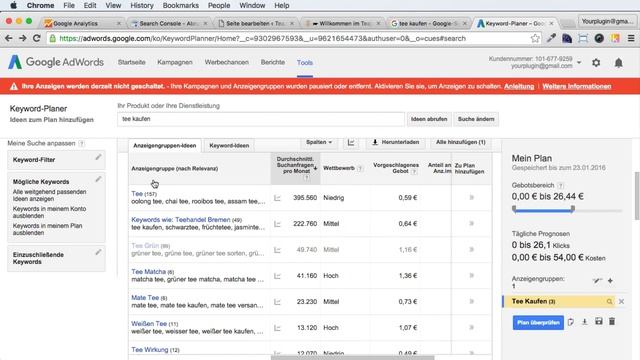Viewport: 640px width, 360px height.
Task: Click product search field 'tee kaufen'
Action: point(261,119)
